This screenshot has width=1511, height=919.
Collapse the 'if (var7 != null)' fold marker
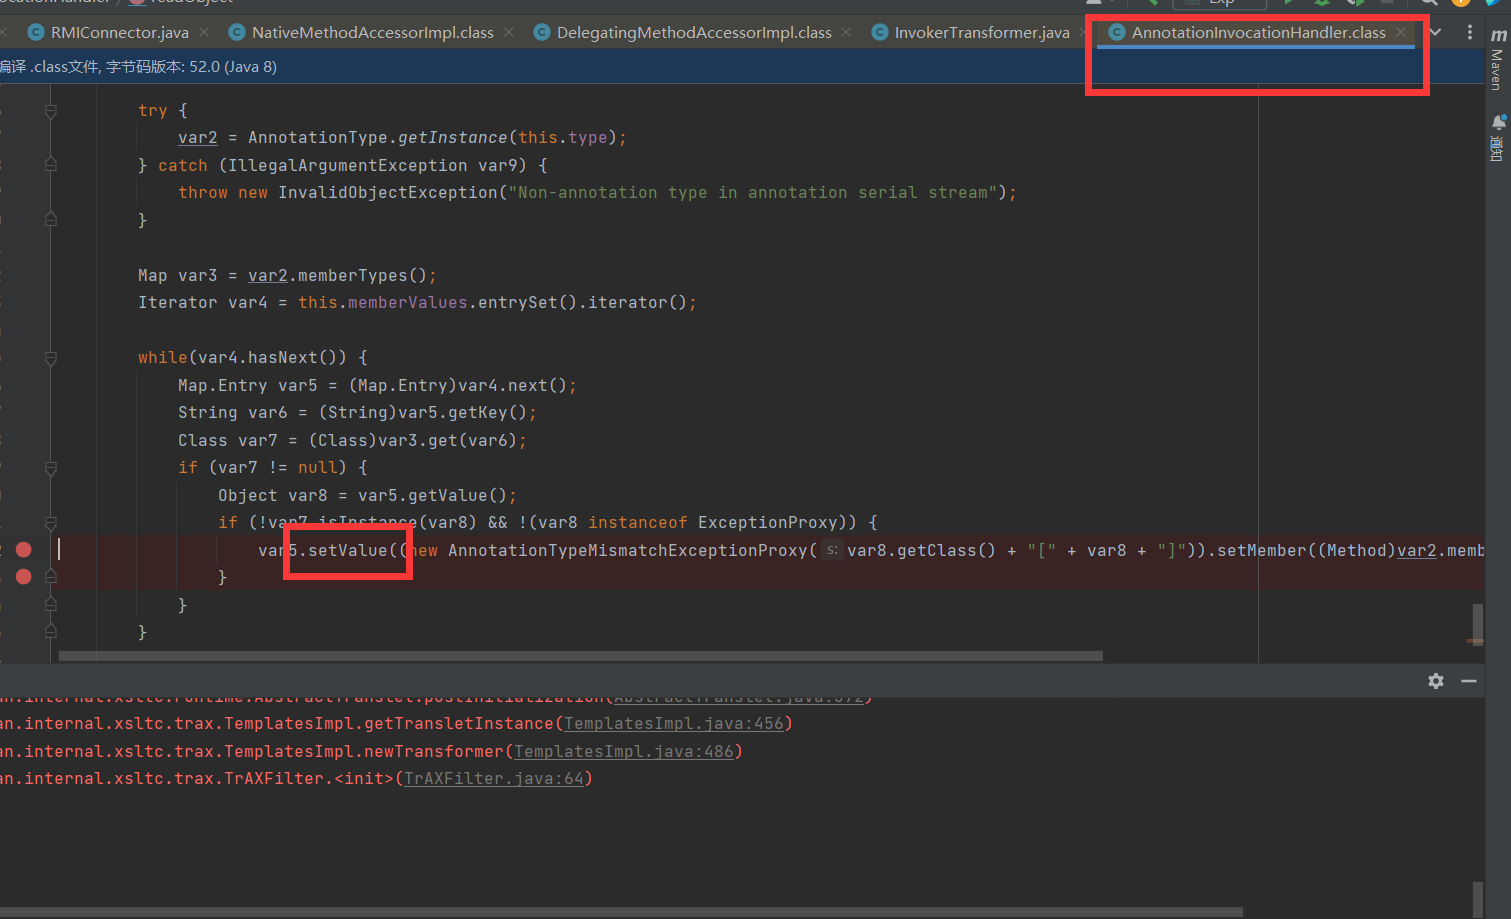pyautogui.click(x=51, y=468)
